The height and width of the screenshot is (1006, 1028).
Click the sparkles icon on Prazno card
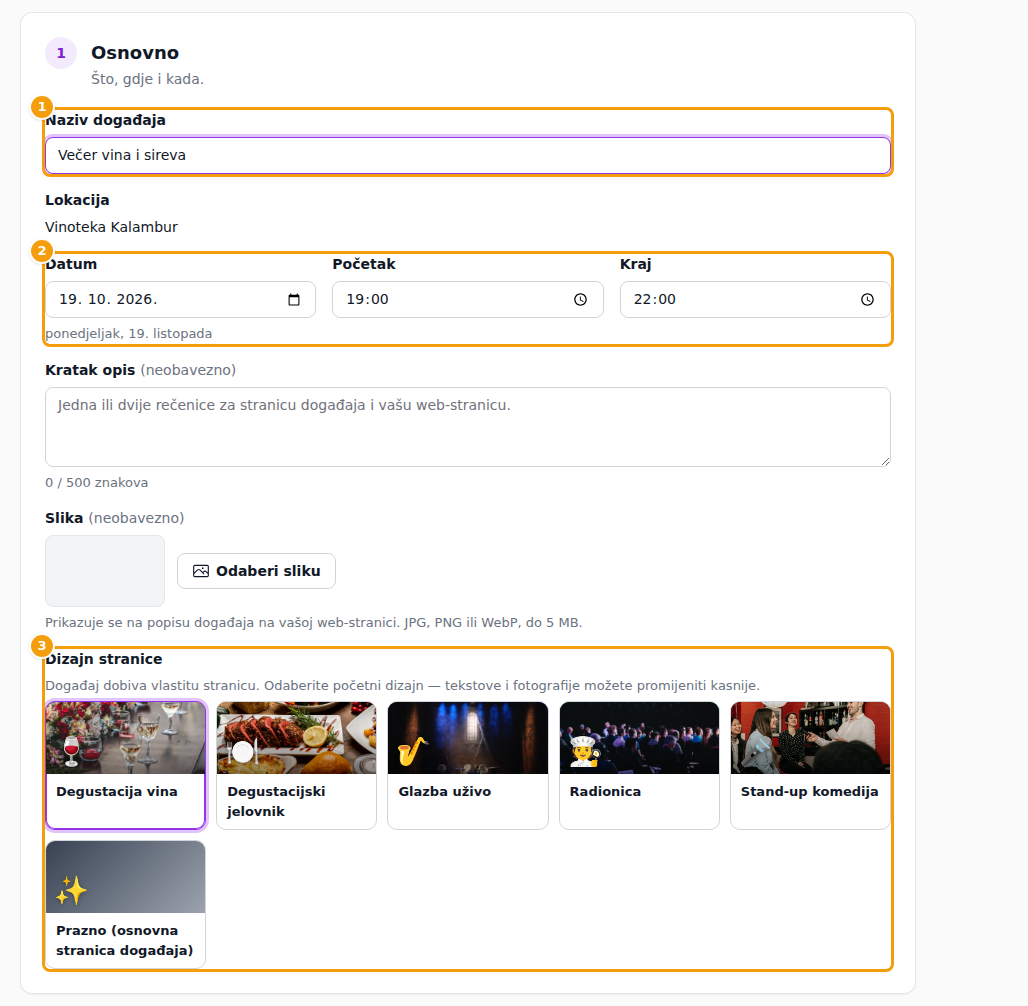(71, 891)
